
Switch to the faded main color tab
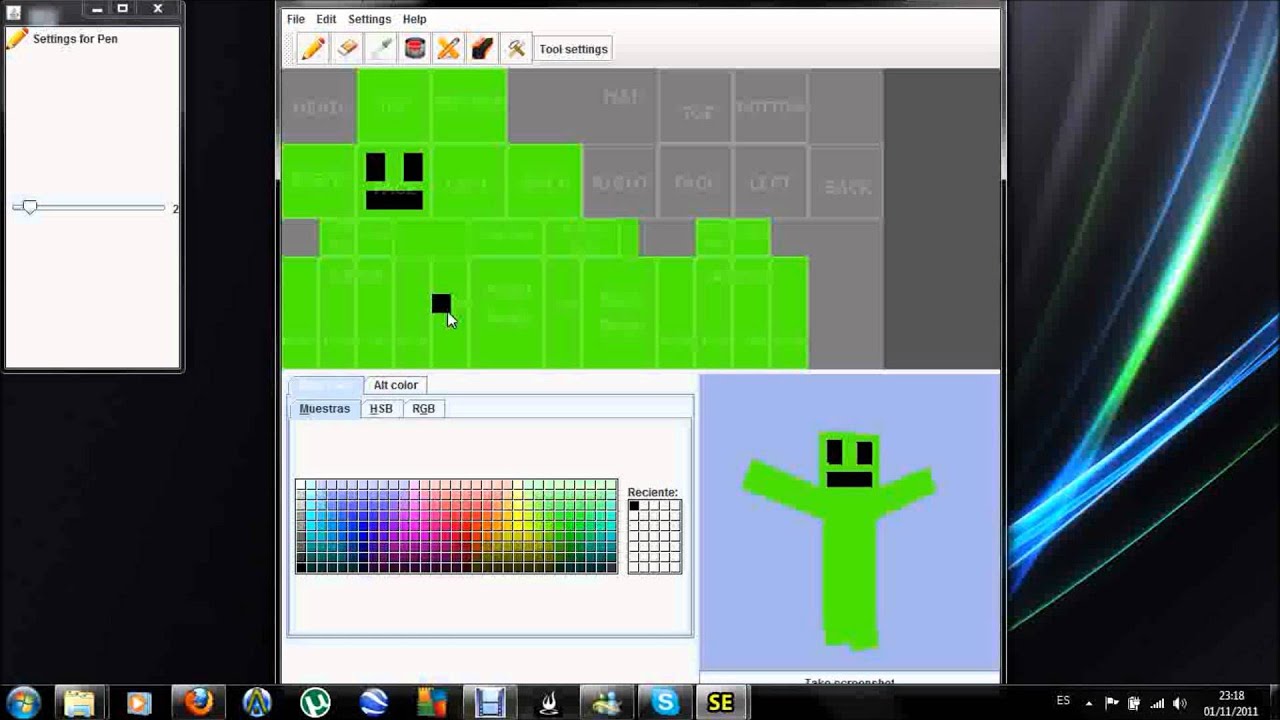[x=326, y=385]
